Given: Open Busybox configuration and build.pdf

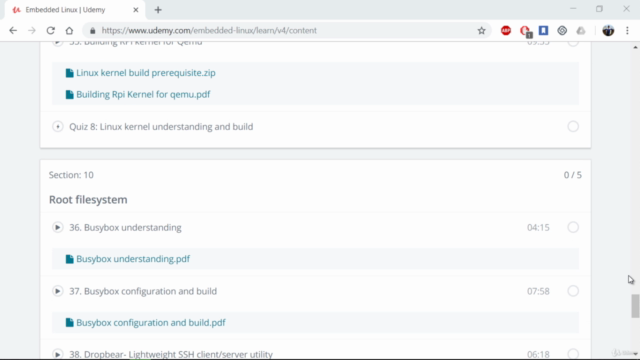Looking at the screenshot, I should point(151,323).
